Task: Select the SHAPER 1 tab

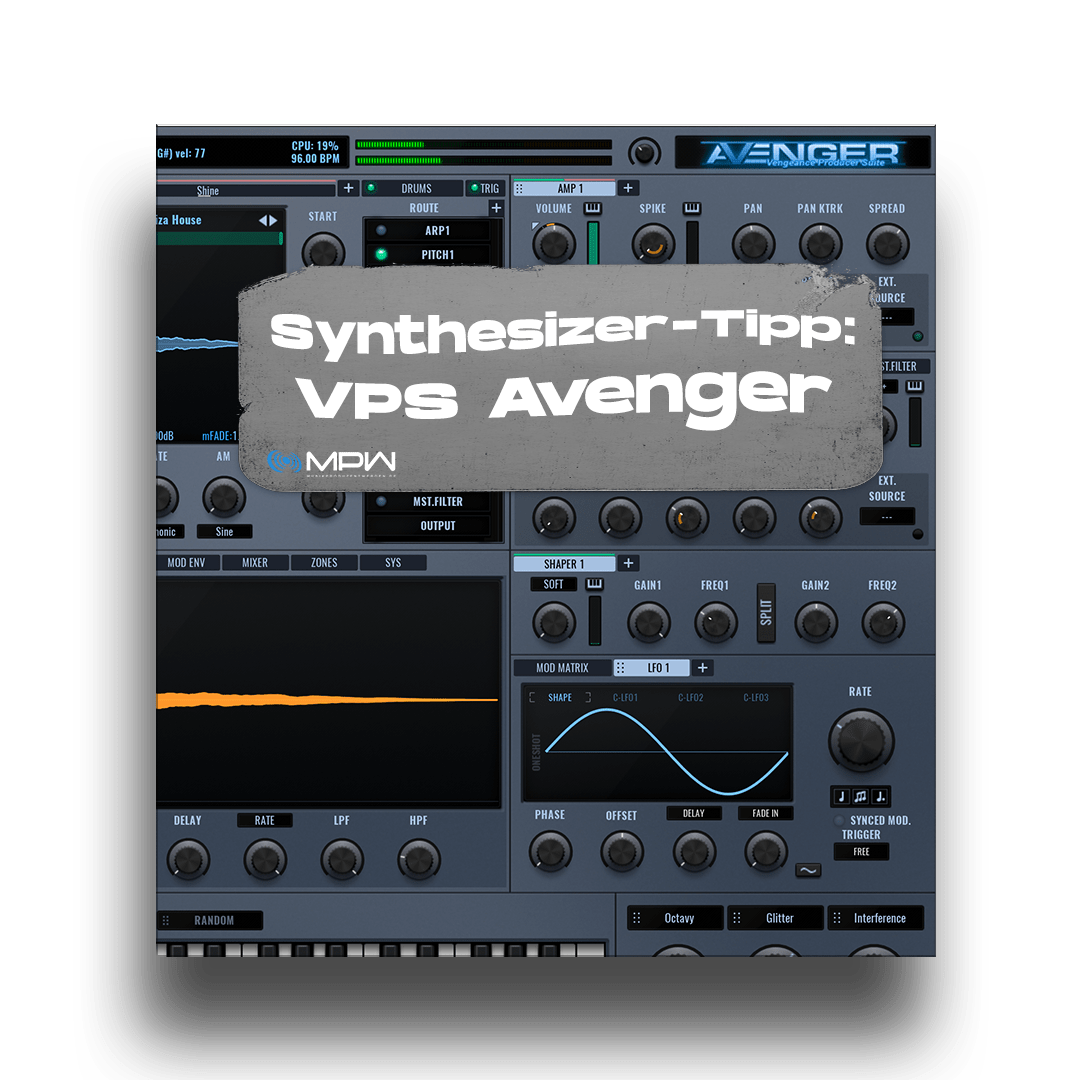Action: coord(564,564)
